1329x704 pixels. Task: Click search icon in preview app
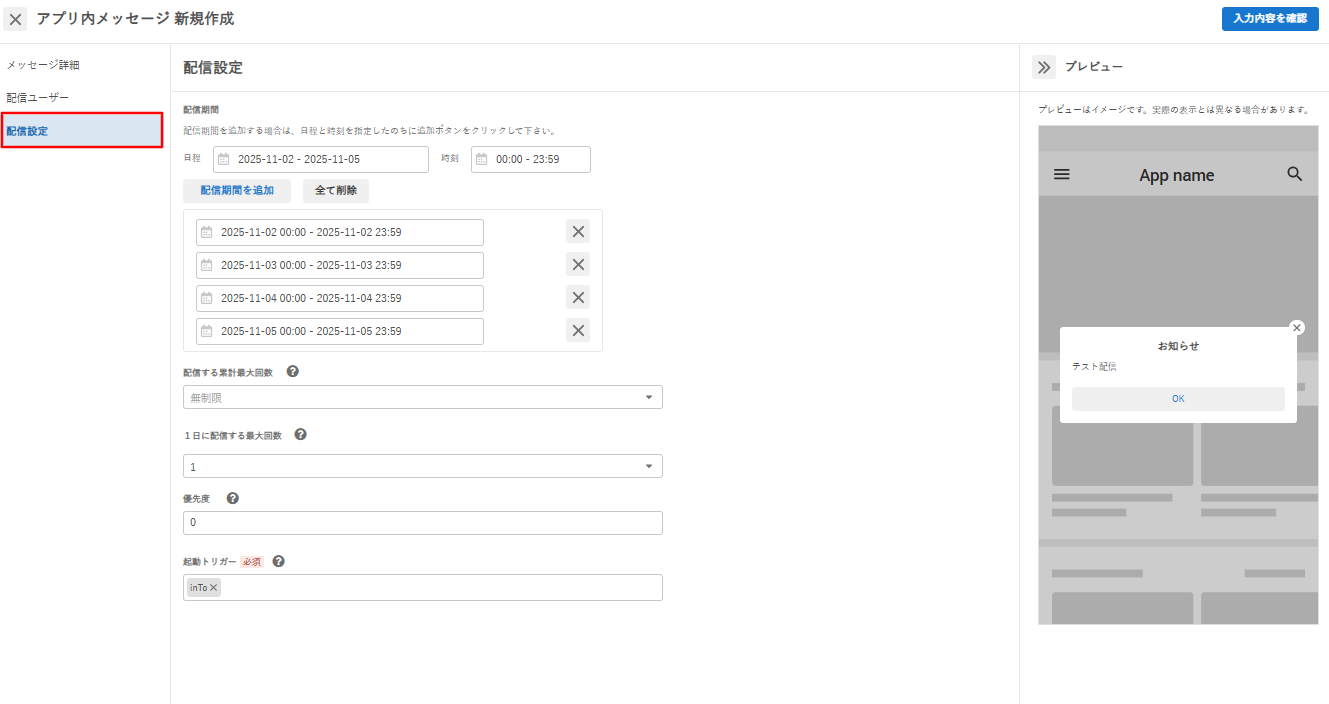click(1295, 174)
